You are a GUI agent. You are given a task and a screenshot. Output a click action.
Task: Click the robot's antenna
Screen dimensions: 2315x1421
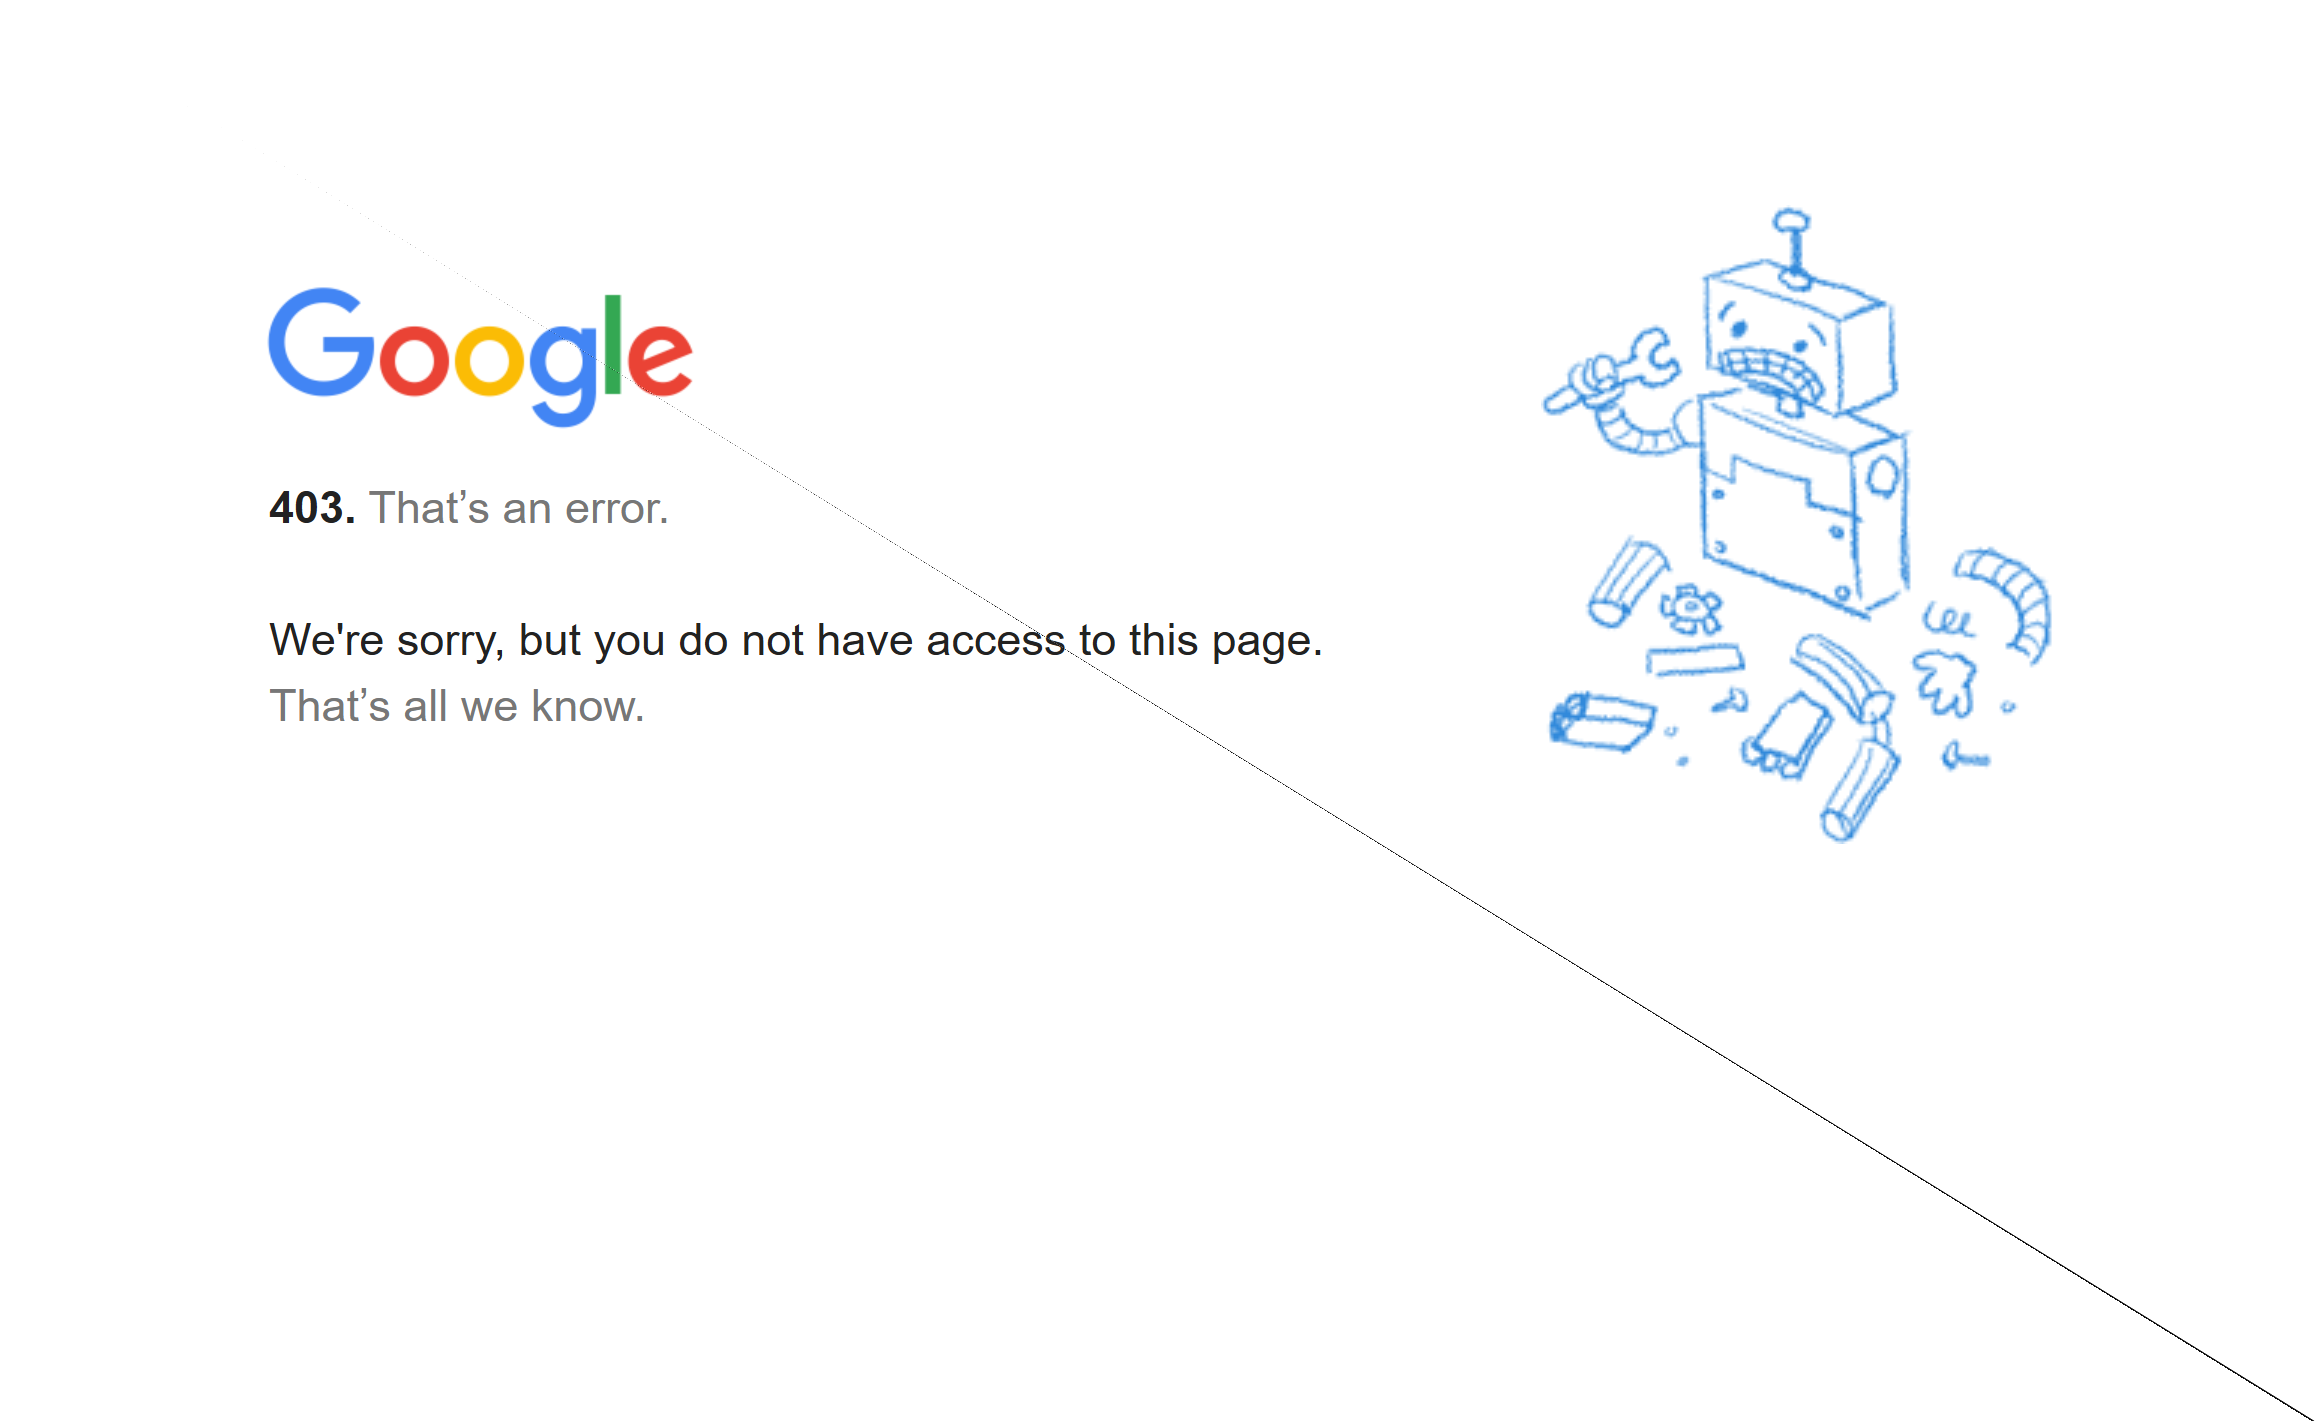click(1792, 248)
